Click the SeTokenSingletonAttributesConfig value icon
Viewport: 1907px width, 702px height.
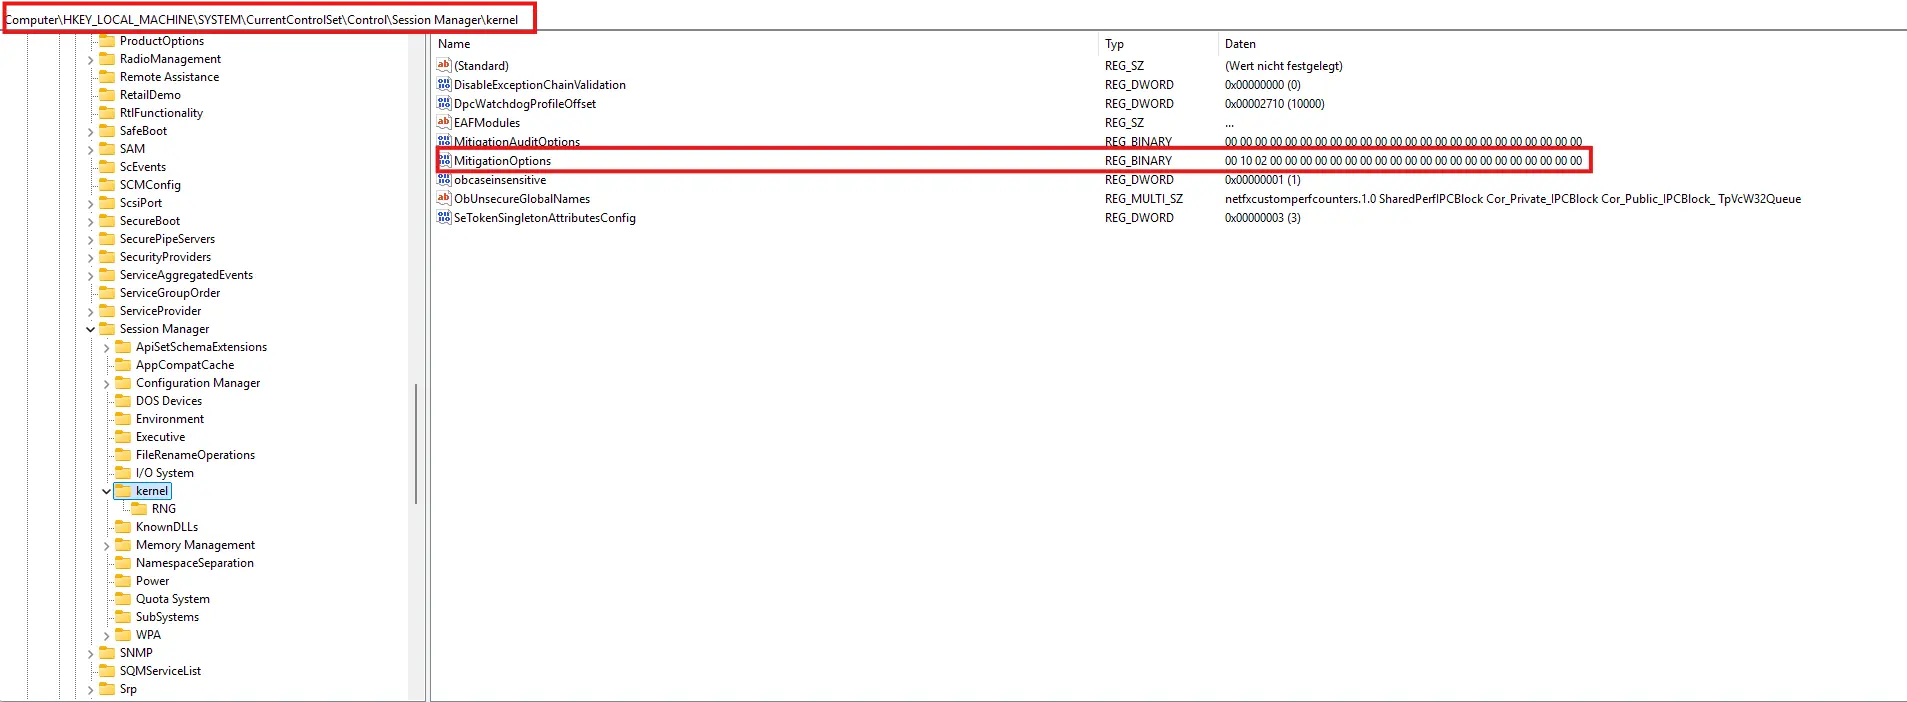tap(444, 217)
